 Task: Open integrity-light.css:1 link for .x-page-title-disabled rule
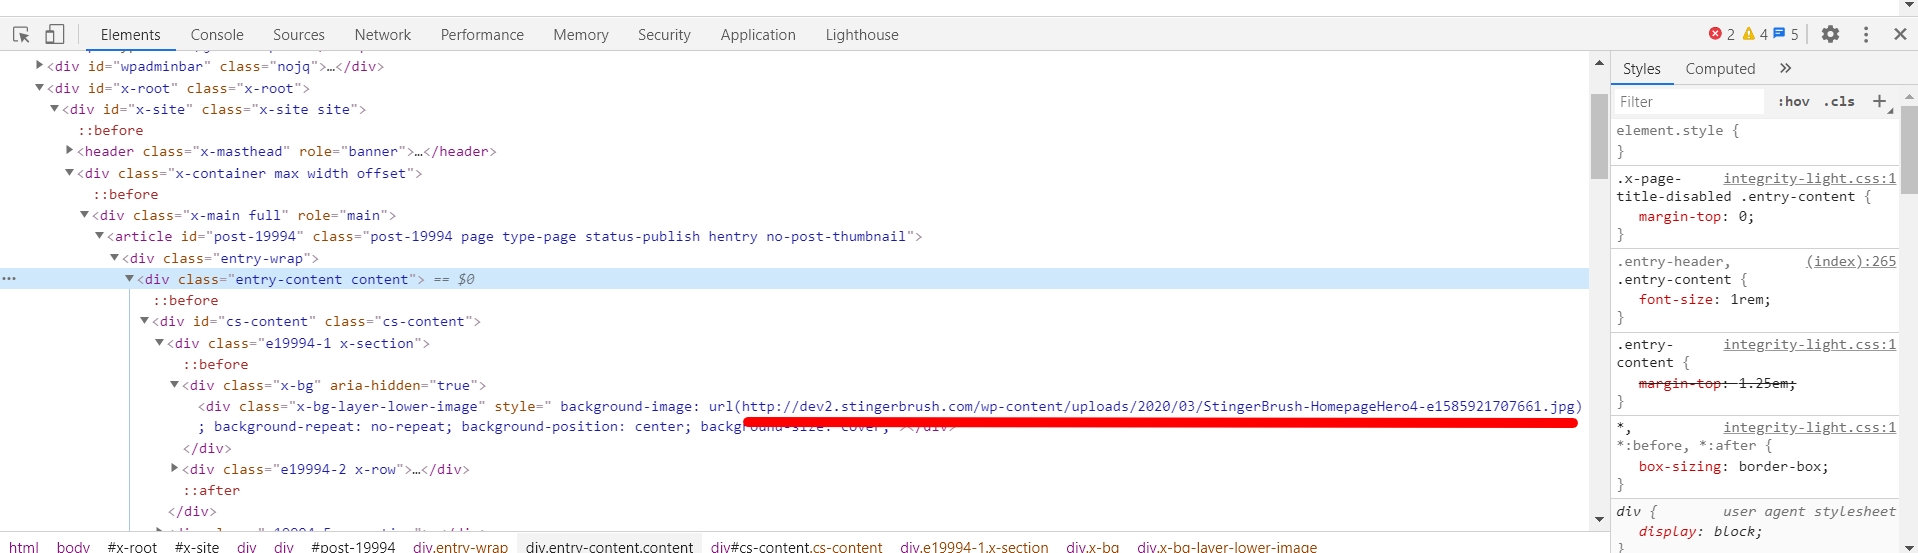(1809, 178)
